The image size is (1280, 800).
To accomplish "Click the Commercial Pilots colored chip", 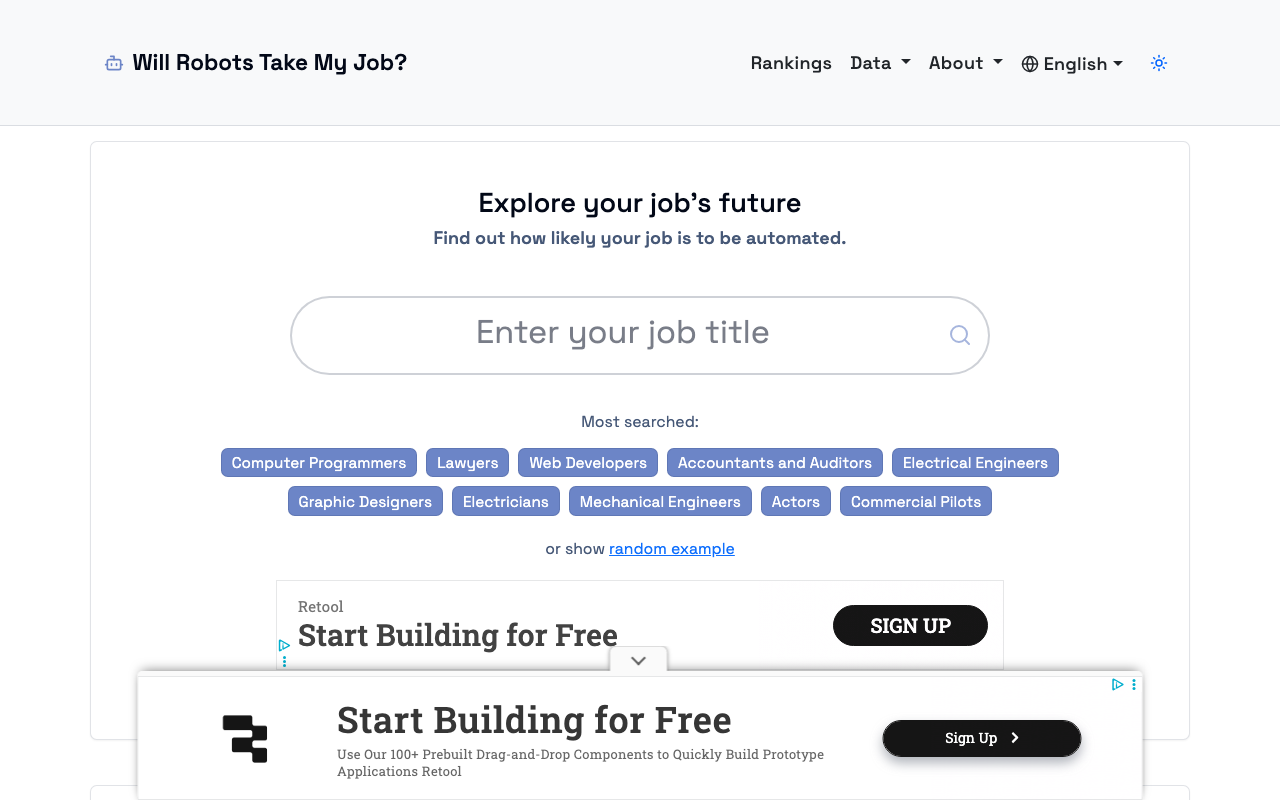I will pos(915,501).
